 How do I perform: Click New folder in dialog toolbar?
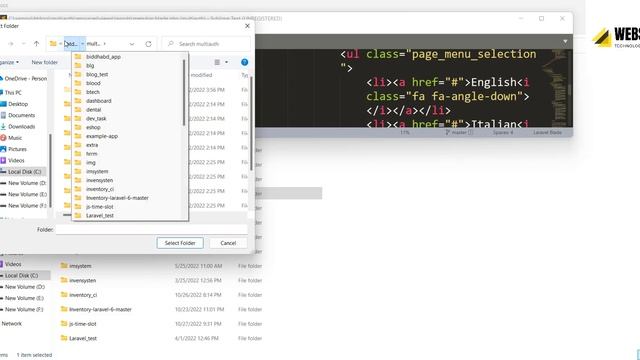[x=45, y=62]
